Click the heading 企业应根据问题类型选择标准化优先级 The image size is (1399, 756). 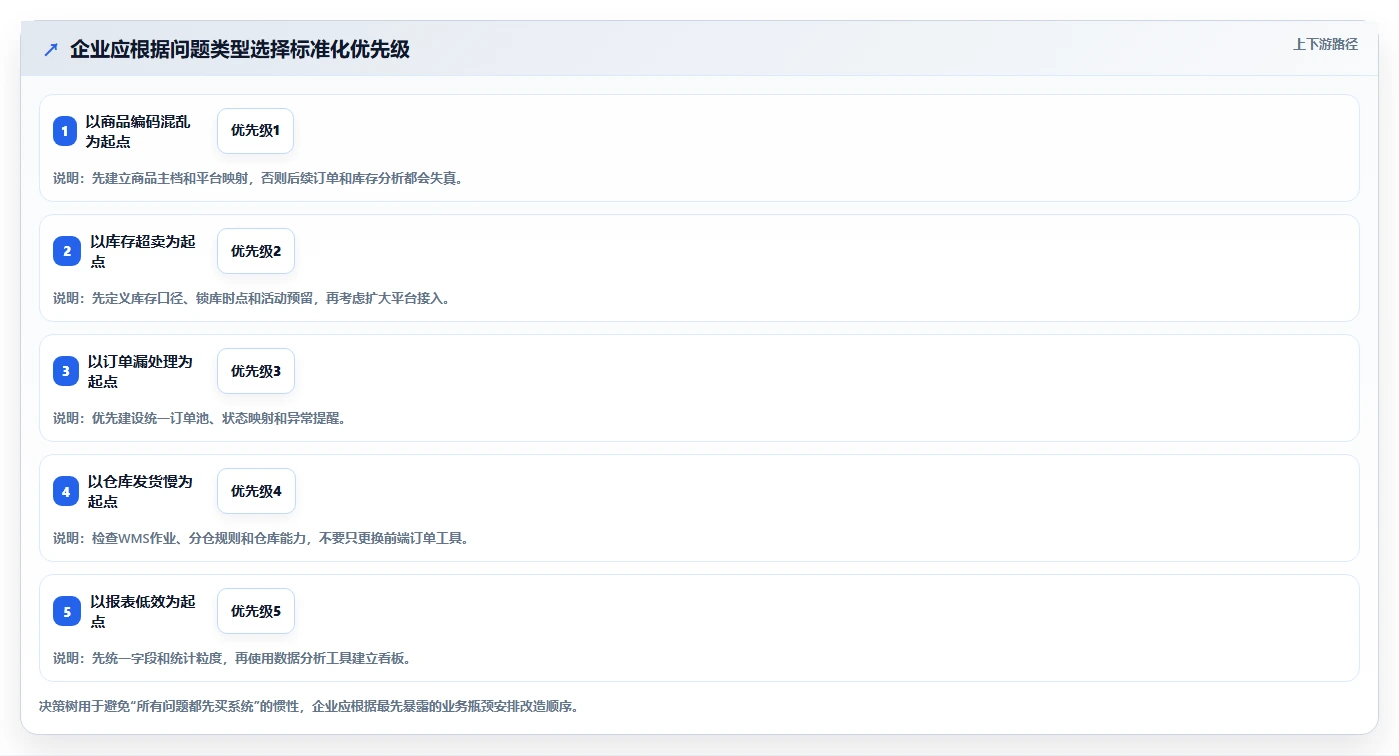(x=240, y=49)
